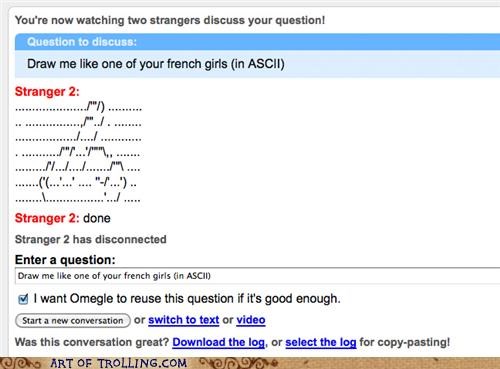Click the Question to discuss blue header

coord(257,42)
